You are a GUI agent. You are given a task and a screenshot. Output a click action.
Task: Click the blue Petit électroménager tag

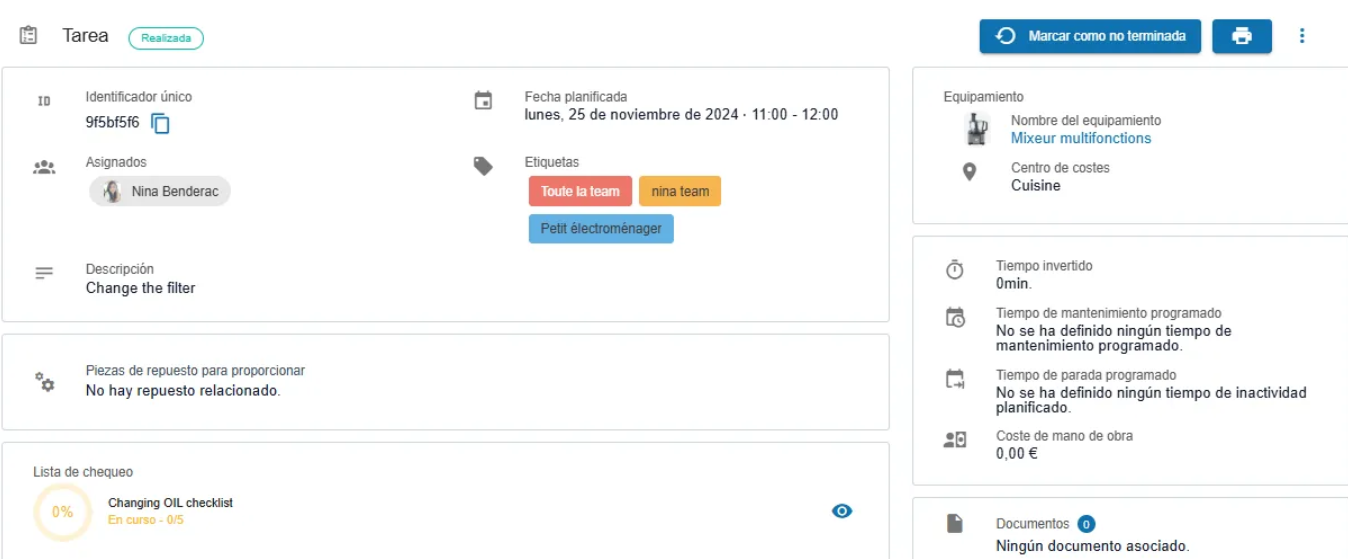[x=601, y=228]
